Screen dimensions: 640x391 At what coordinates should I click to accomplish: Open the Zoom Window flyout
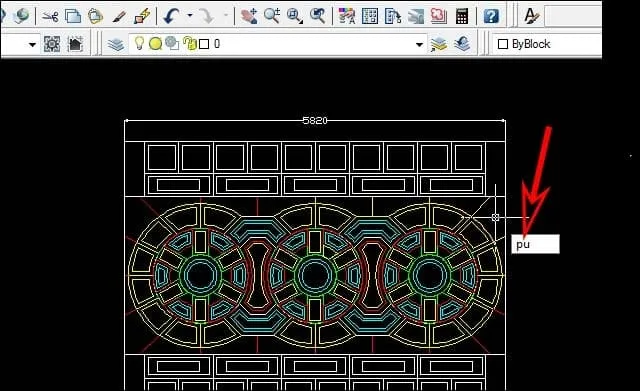[294, 16]
